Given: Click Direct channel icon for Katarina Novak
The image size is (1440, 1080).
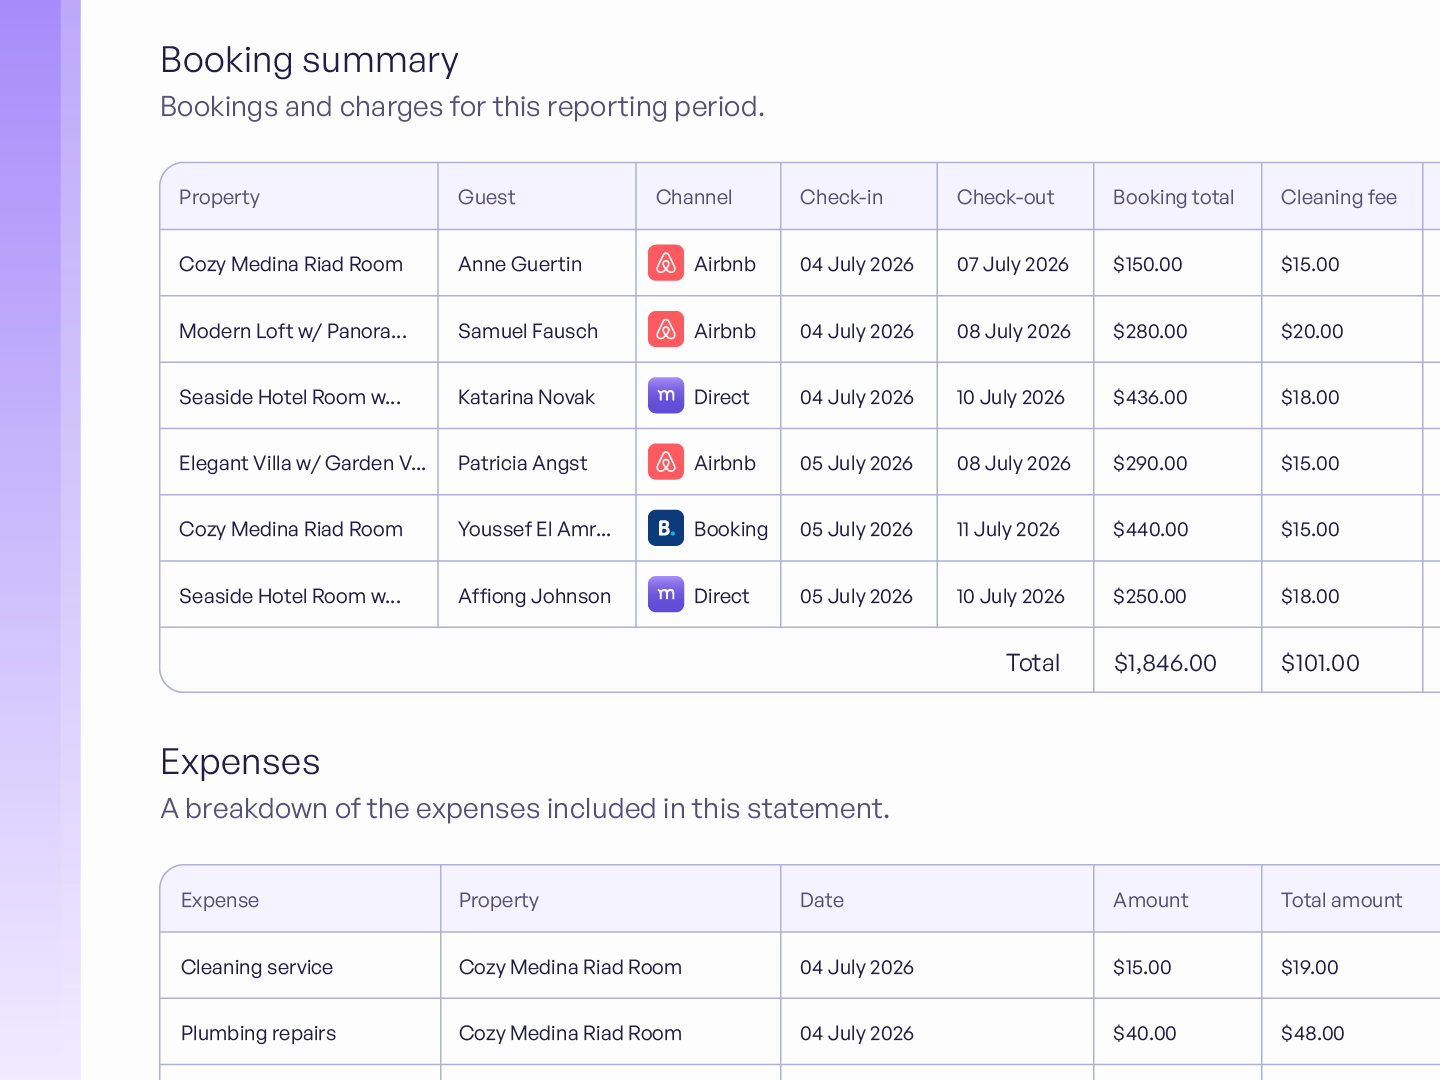Looking at the screenshot, I should (x=666, y=396).
